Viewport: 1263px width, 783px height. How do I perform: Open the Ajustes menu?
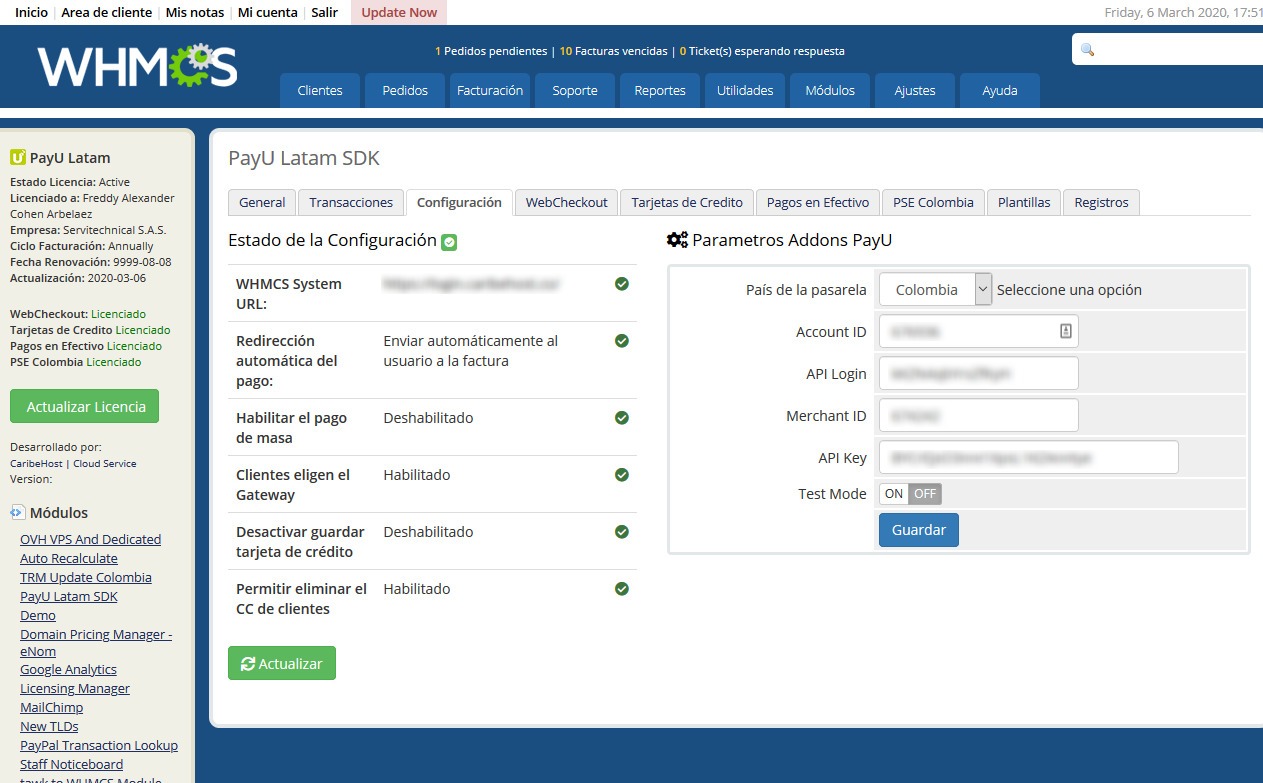tap(915, 90)
